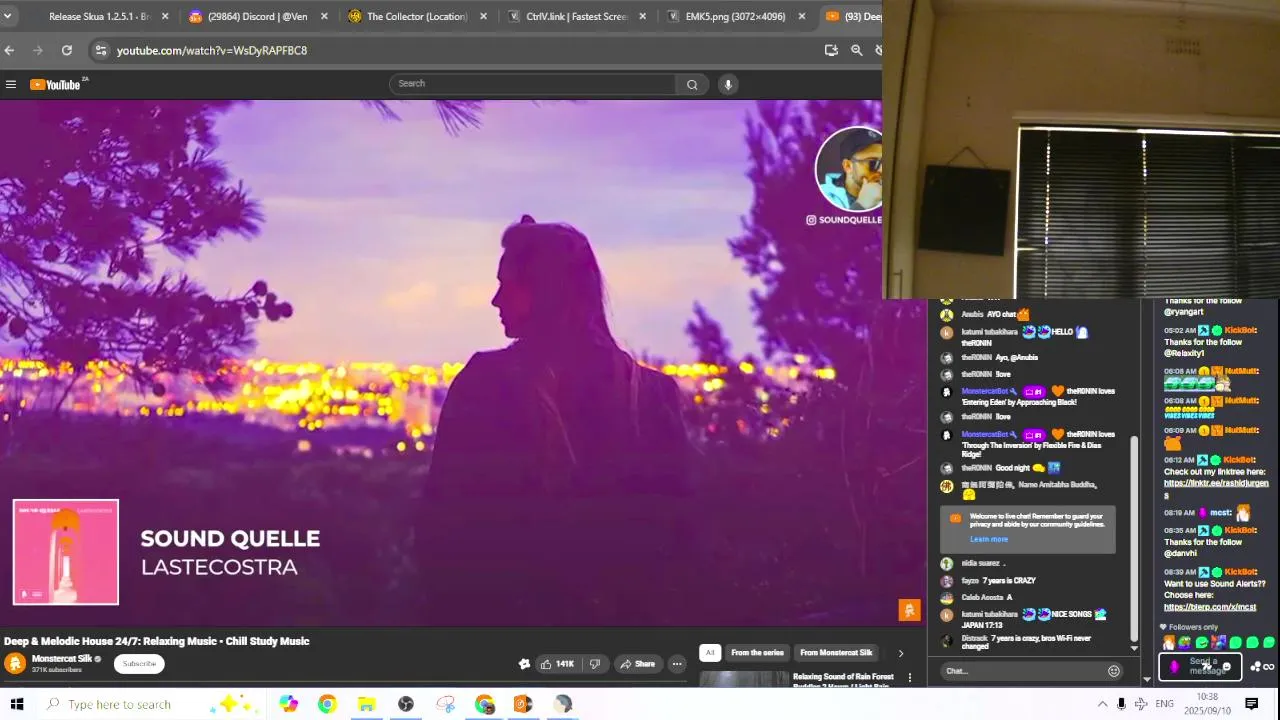Switch to the EMK5.png tab
The width and height of the screenshot is (1280, 720).
click(734, 16)
